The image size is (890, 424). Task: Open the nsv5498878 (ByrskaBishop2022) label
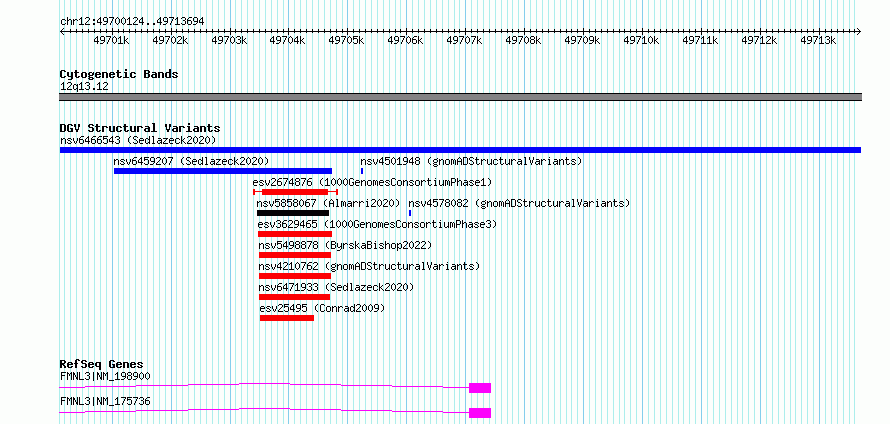click(x=345, y=245)
